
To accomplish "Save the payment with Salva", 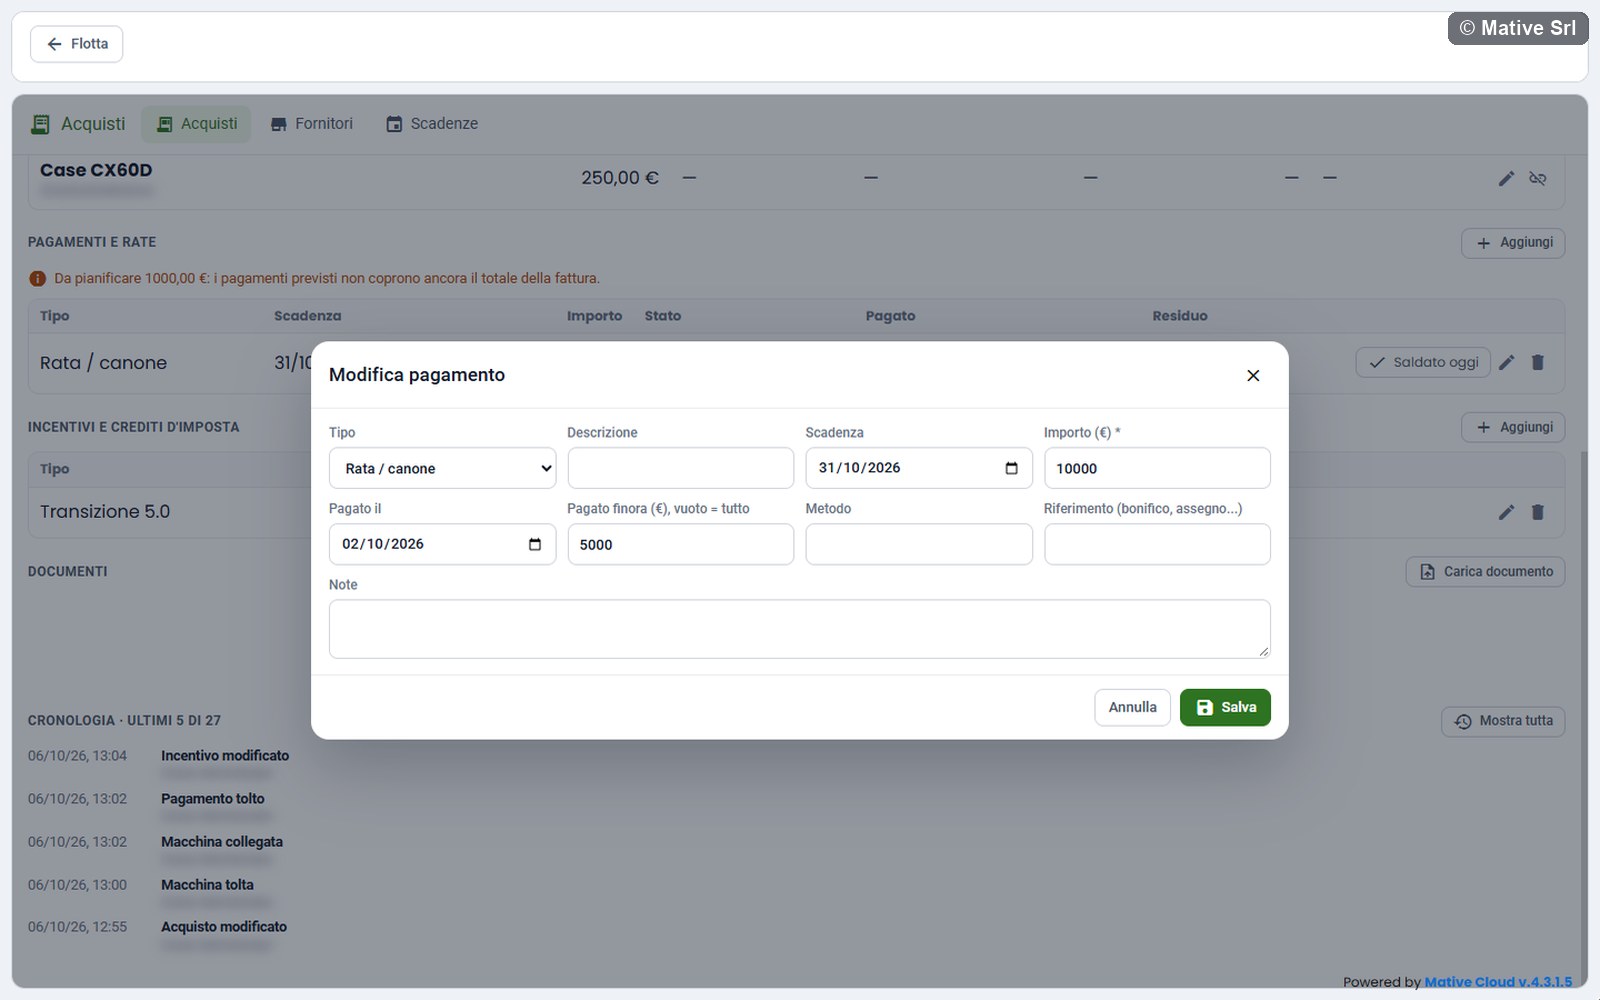I will click(x=1225, y=707).
